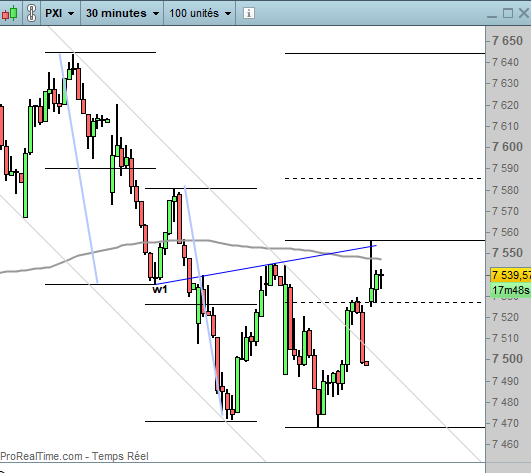Click the 7 480 price axis label

coord(505,402)
